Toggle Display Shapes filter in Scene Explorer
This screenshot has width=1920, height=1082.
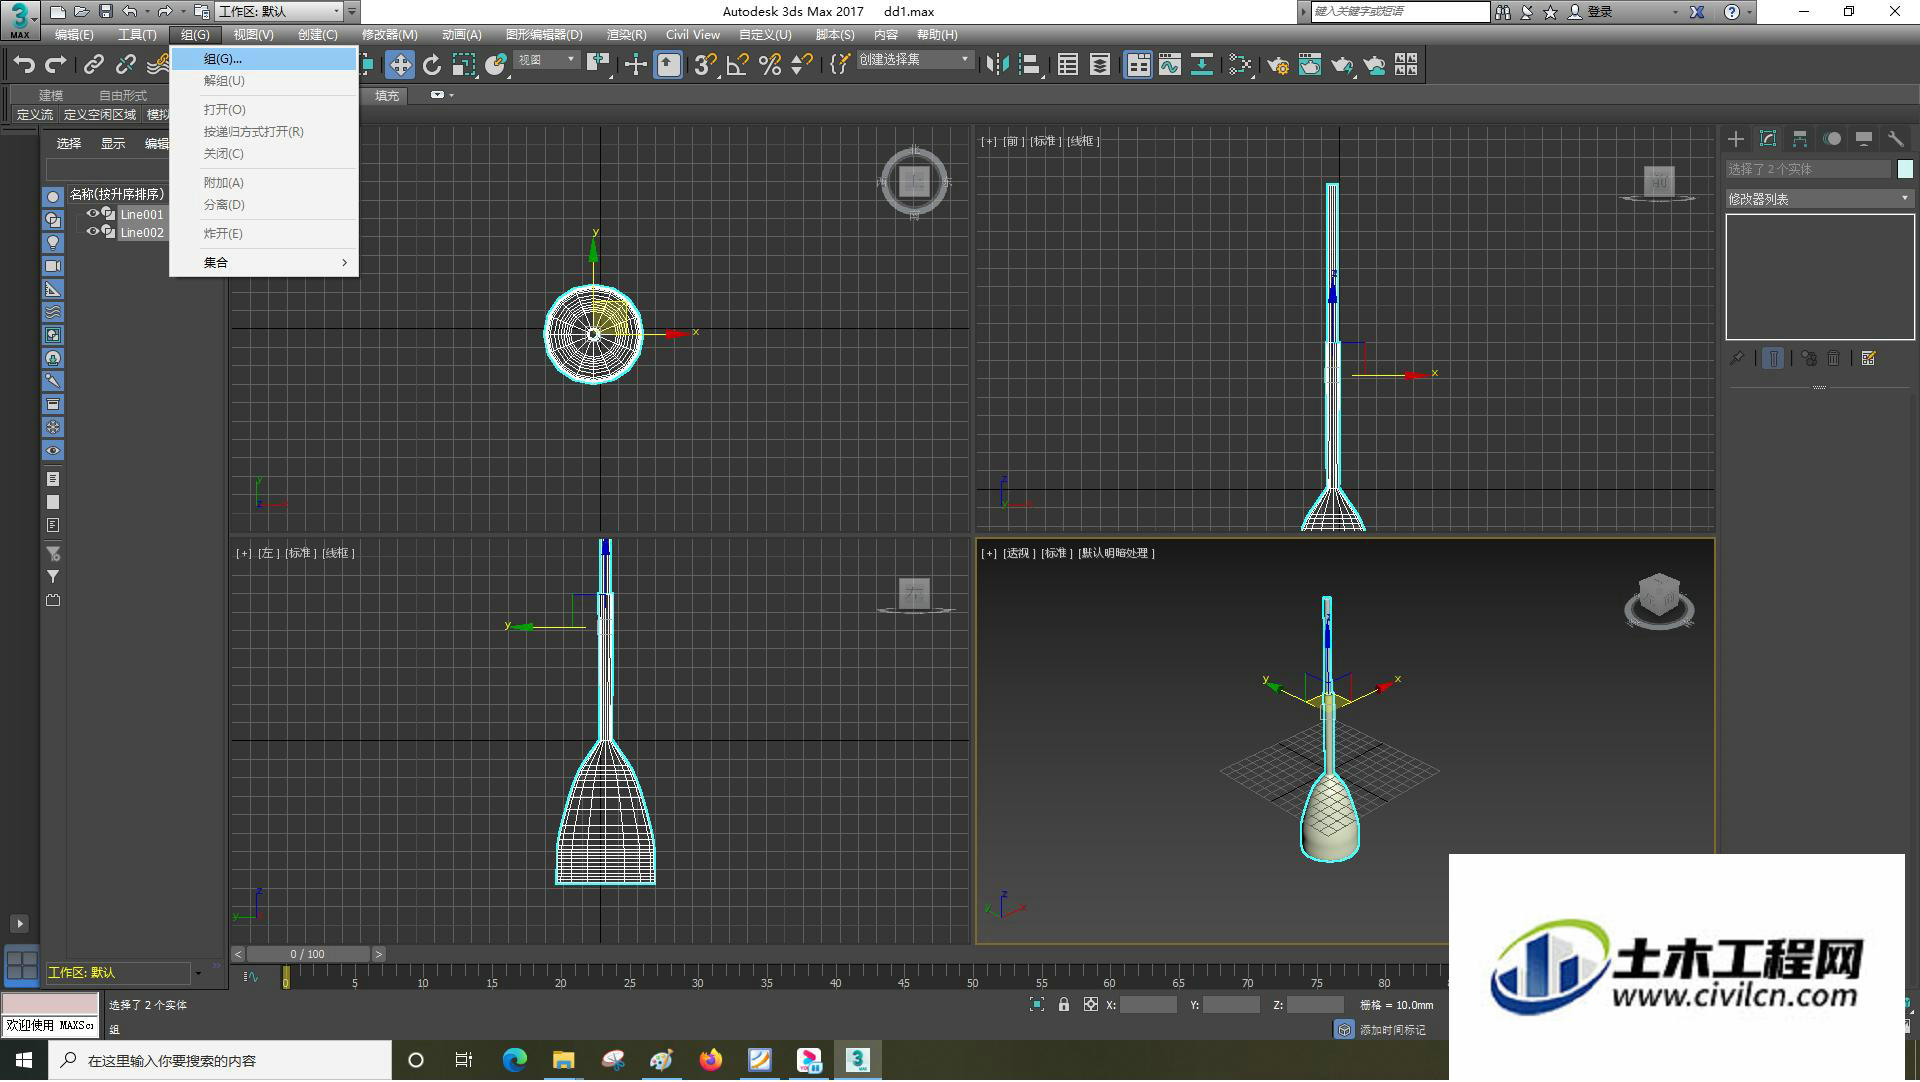pos(53,220)
